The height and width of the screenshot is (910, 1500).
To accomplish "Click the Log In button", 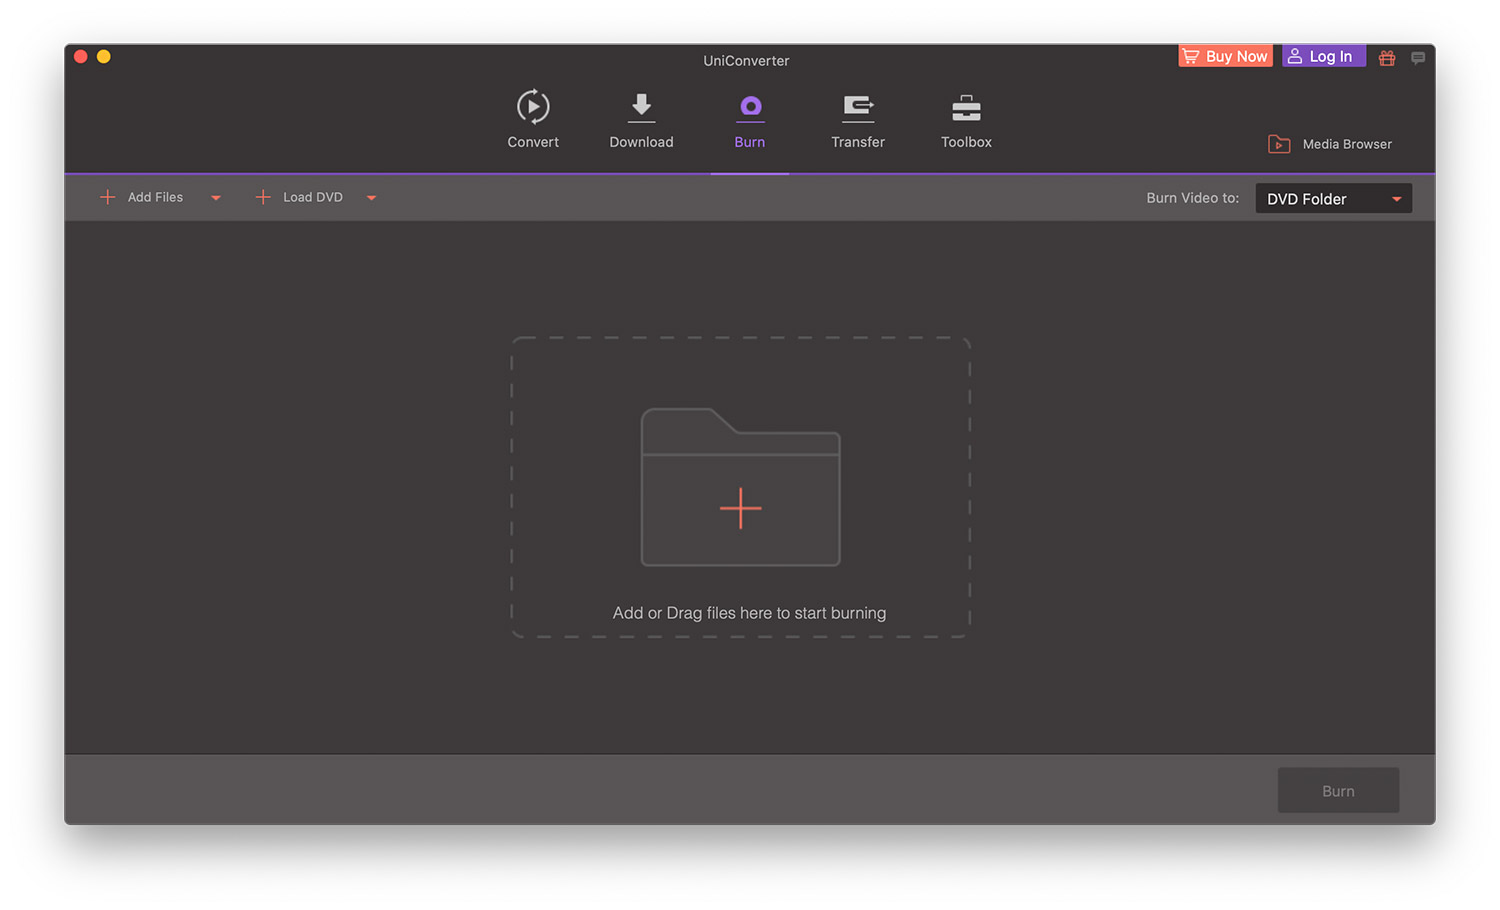I will (1324, 56).
